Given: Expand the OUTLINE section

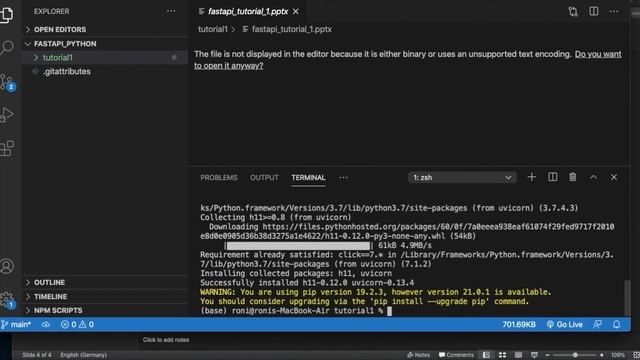Looking at the screenshot, I should coord(104,282).
